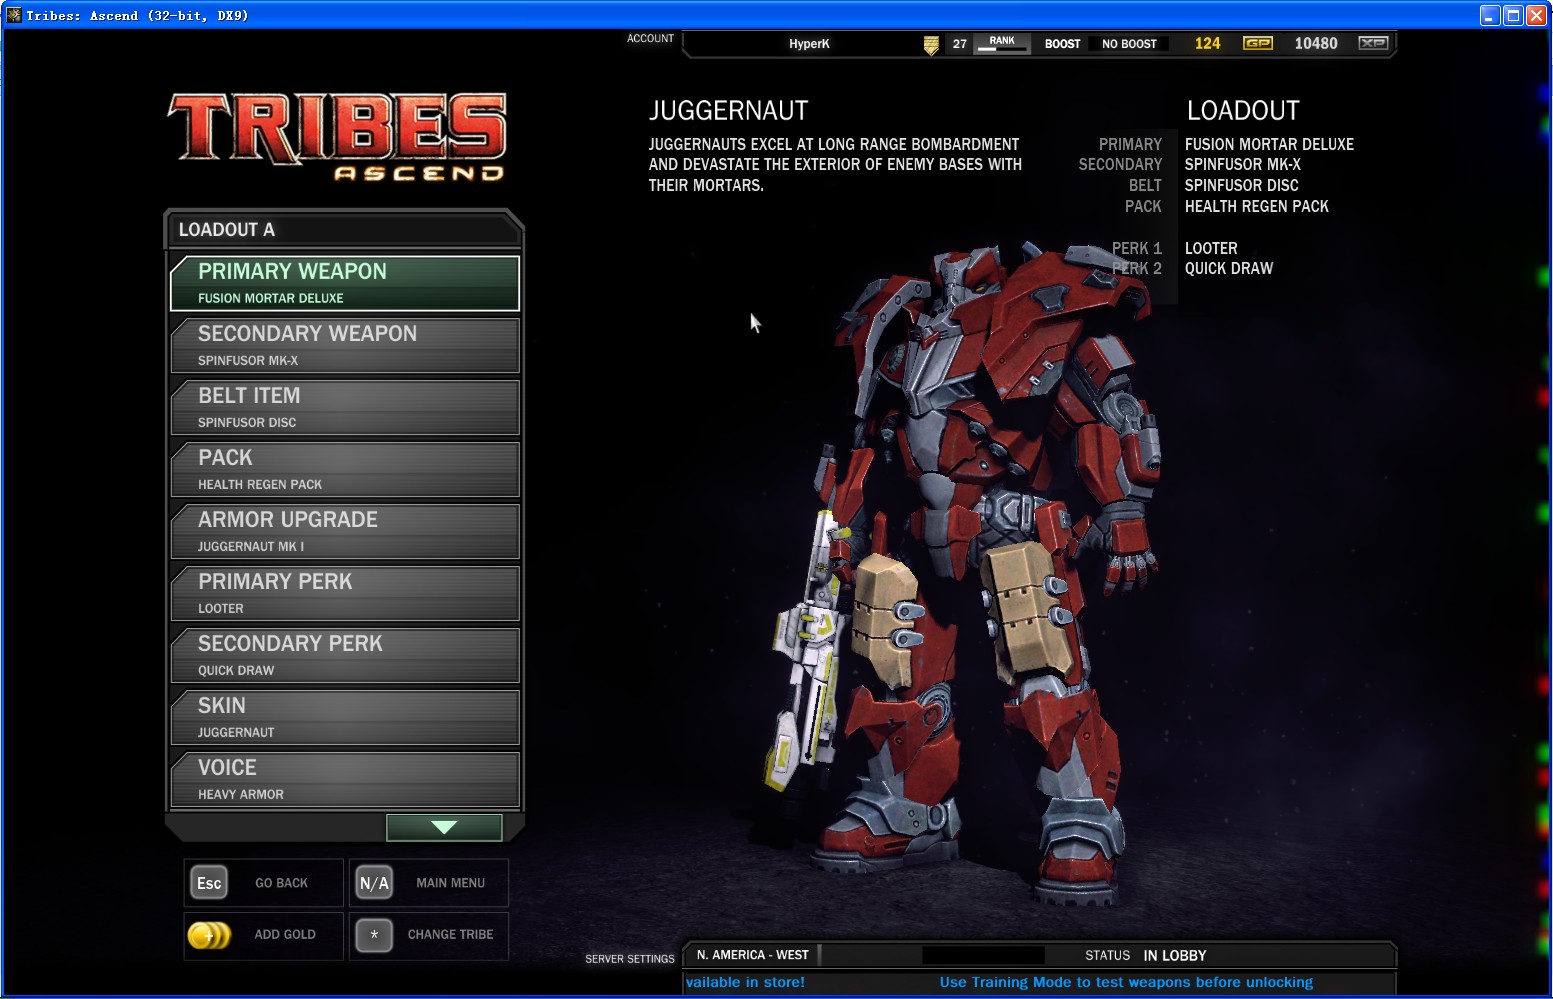Open the Secondary Weapon slot
The width and height of the screenshot is (1553, 999).
345,345
